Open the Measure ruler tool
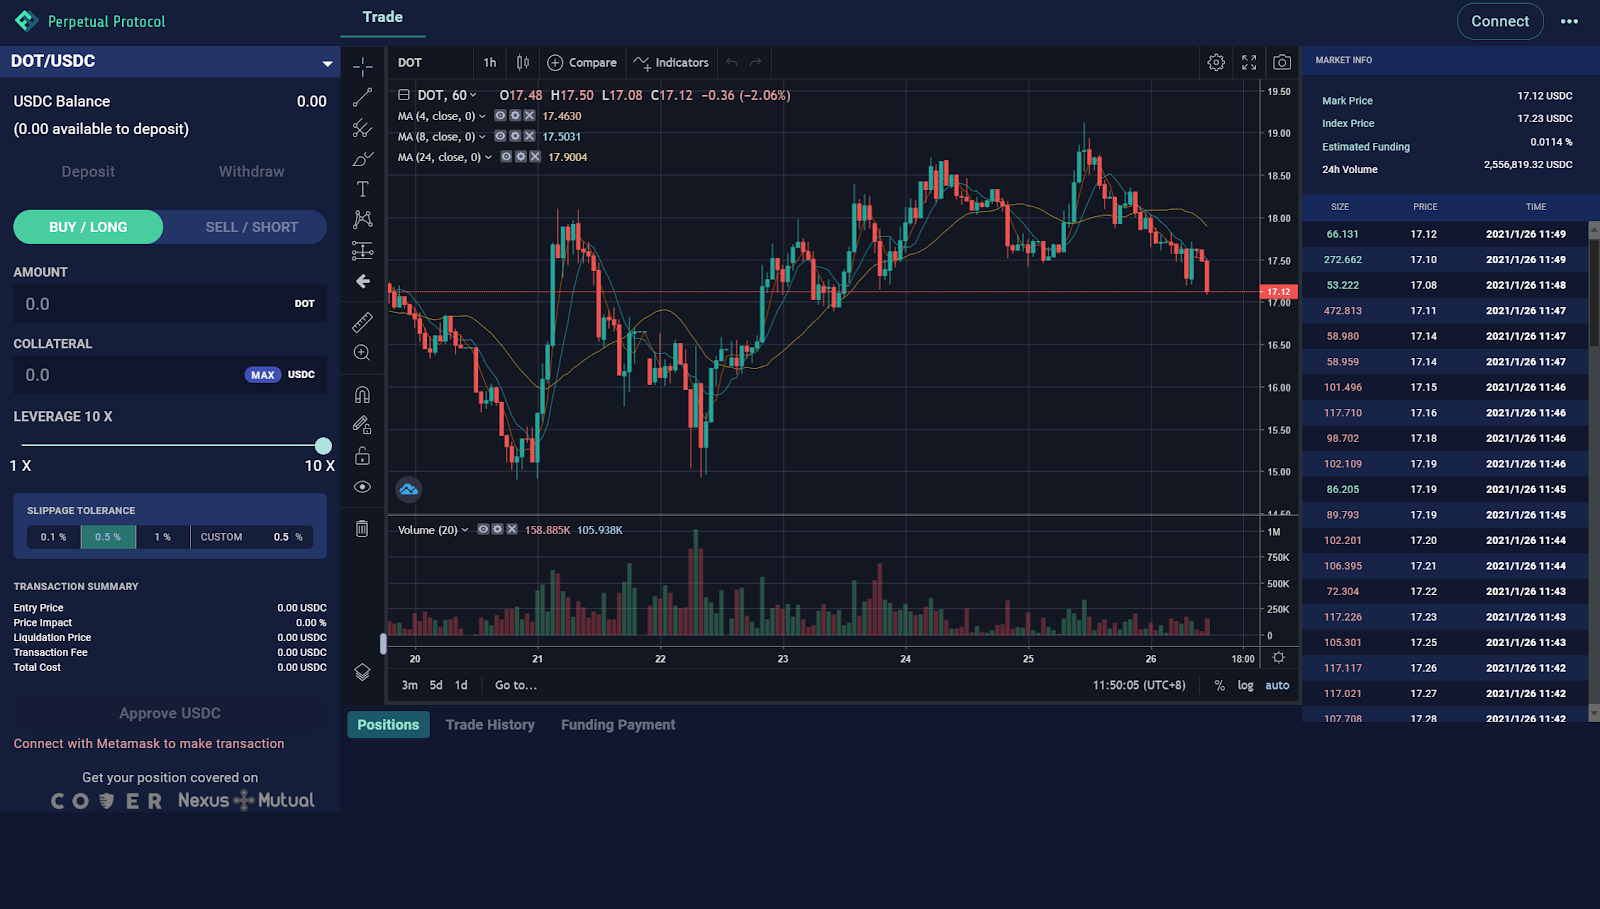Viewport: 1600px width, 909px height. (x=362, y=322)
